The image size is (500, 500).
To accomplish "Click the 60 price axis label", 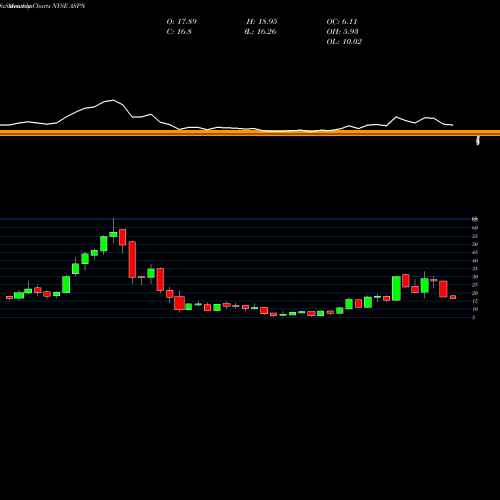I will 475,228.
